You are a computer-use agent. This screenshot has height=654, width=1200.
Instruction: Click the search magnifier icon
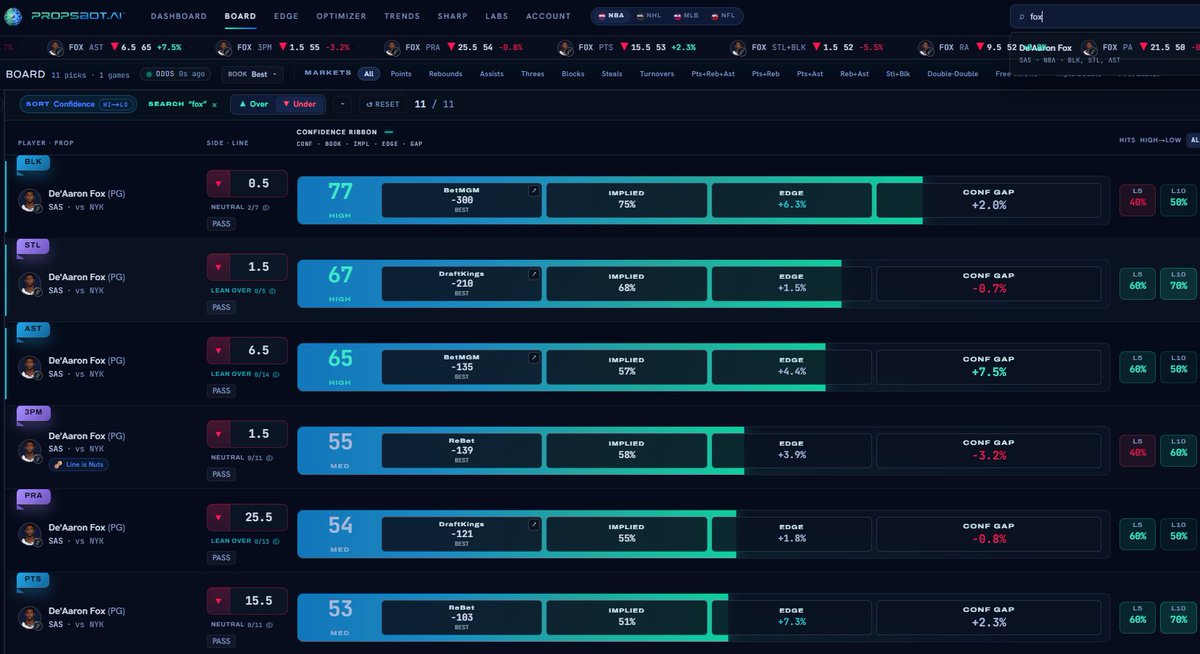click(1021, 17)
